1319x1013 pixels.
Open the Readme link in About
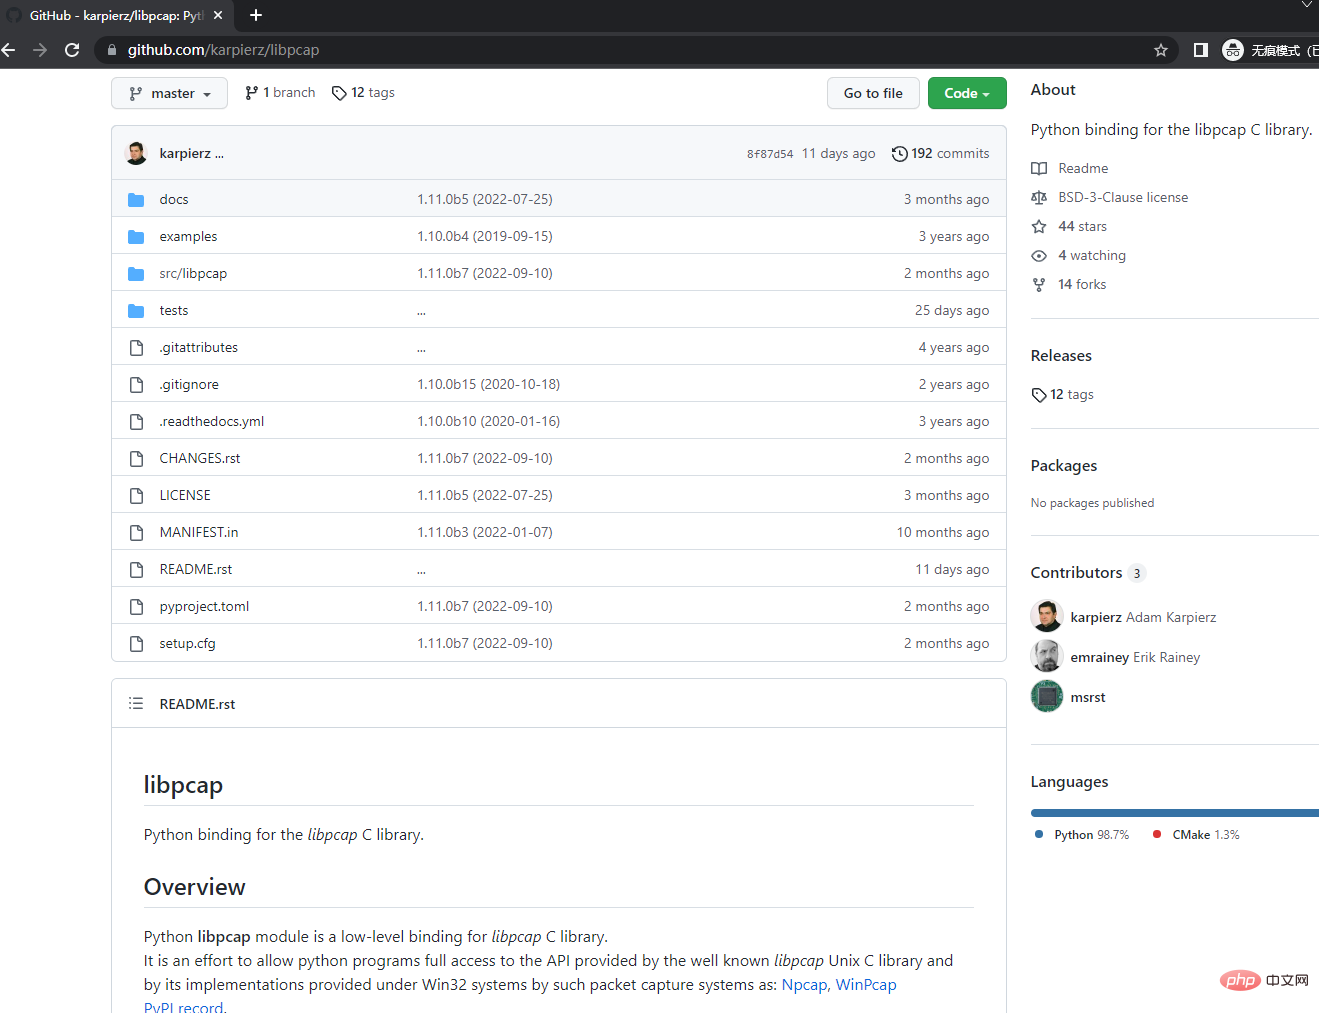tap(1083, 169)
